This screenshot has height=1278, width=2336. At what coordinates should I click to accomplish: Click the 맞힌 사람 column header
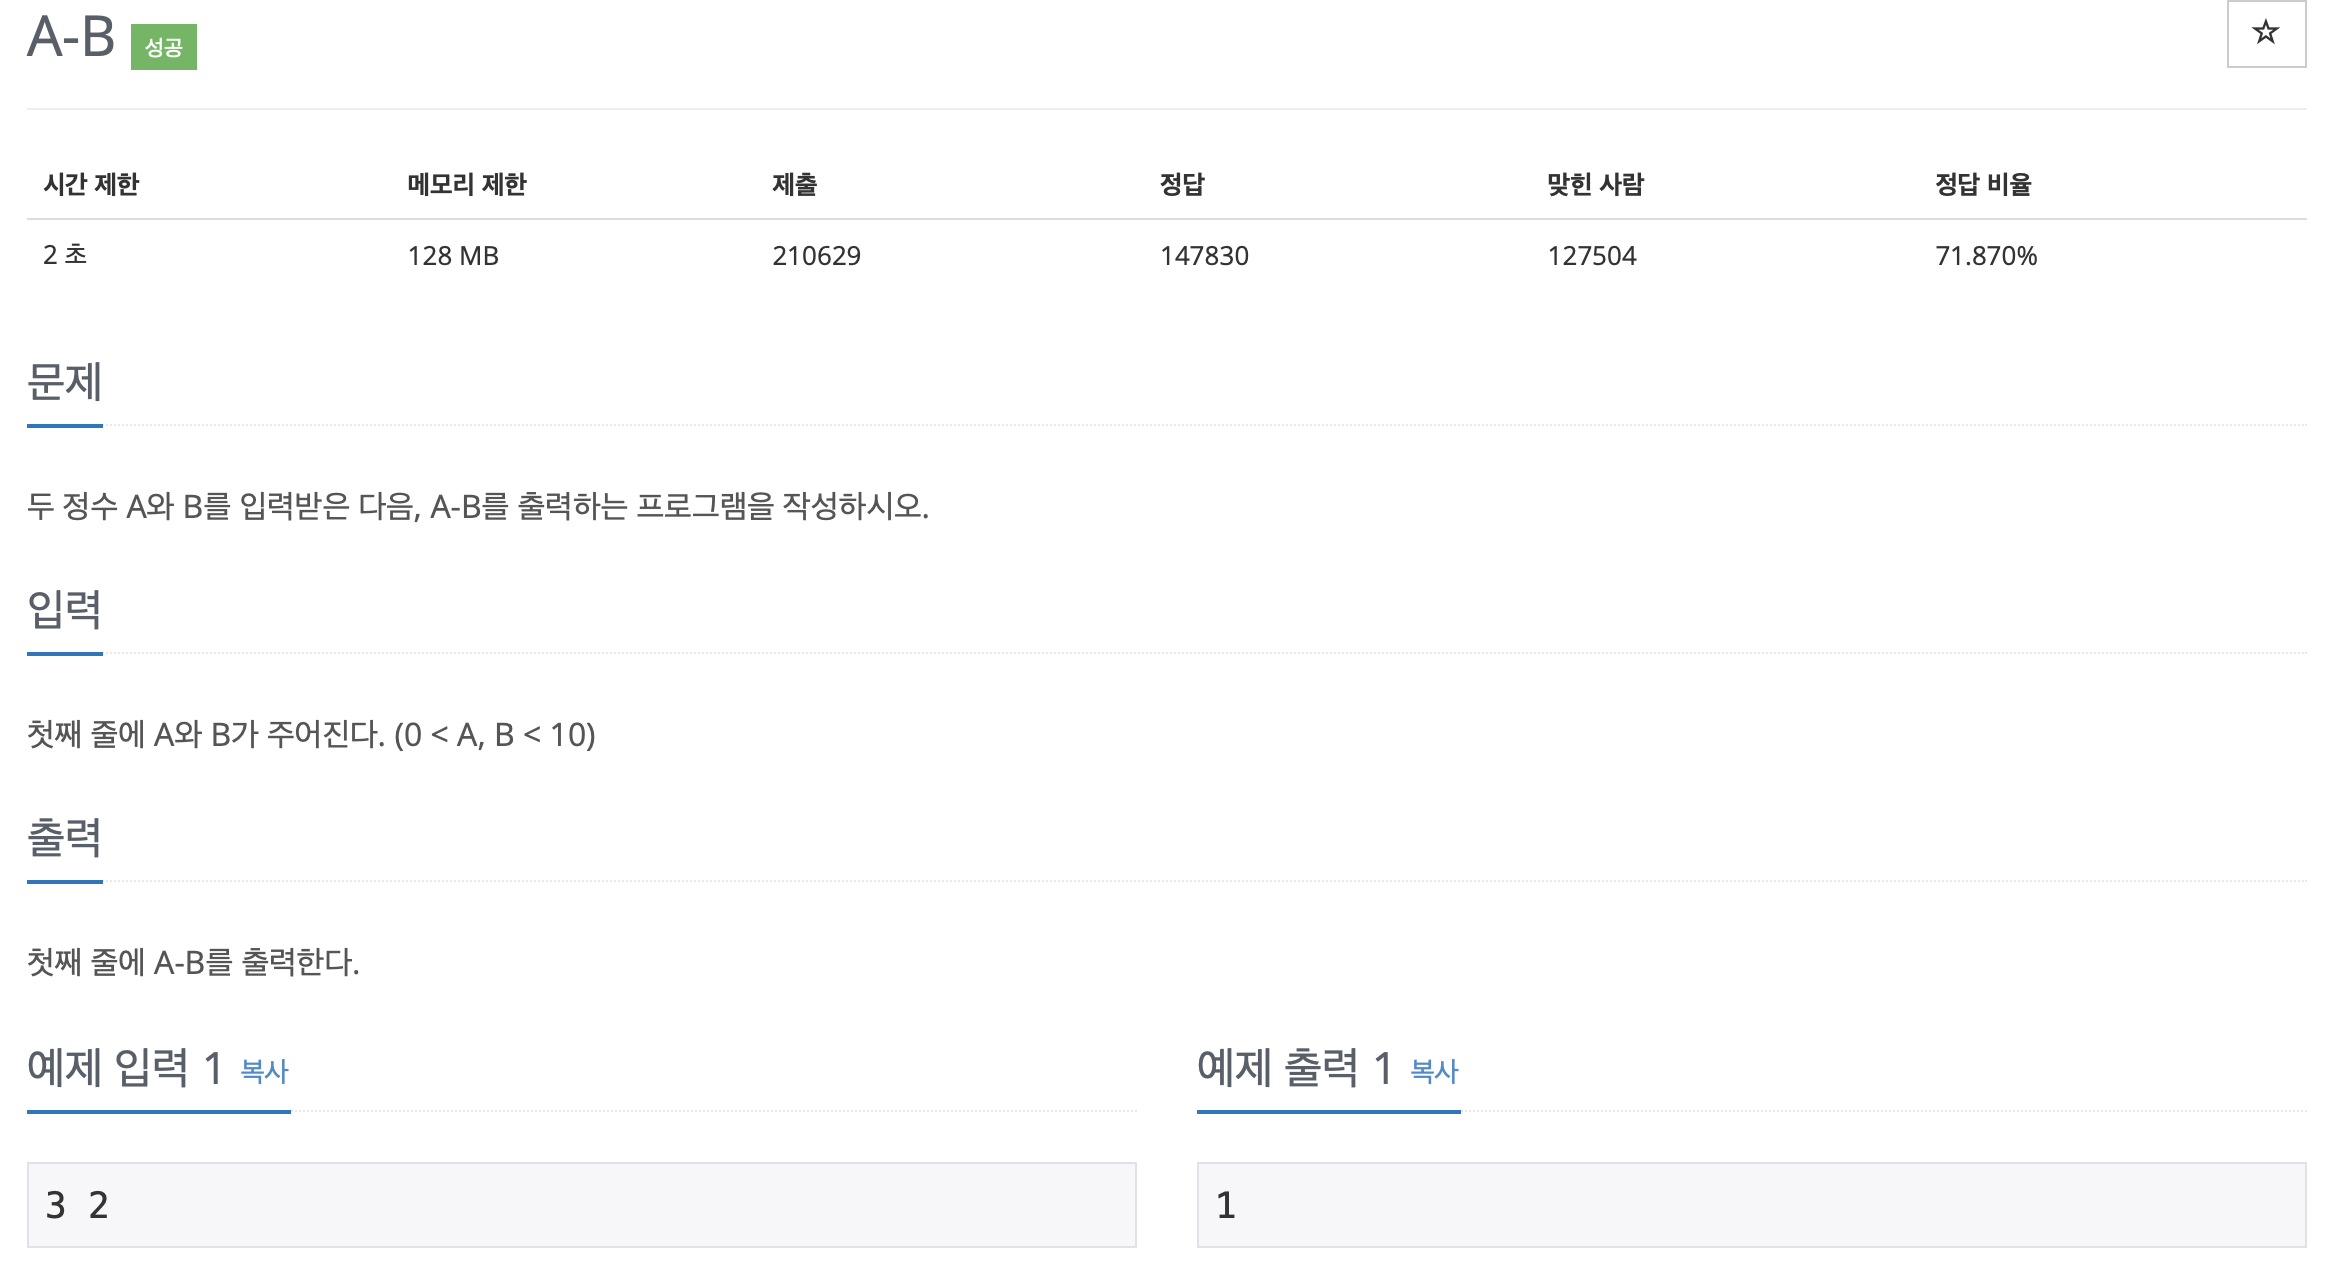point(1595,184)
